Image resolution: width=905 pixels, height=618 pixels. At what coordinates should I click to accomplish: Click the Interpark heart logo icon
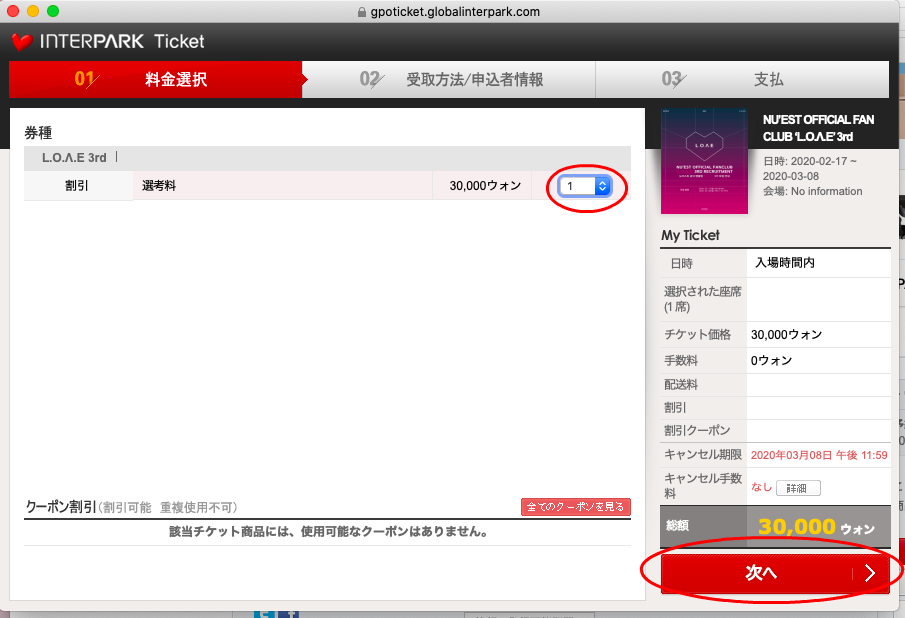click(22, 42)
